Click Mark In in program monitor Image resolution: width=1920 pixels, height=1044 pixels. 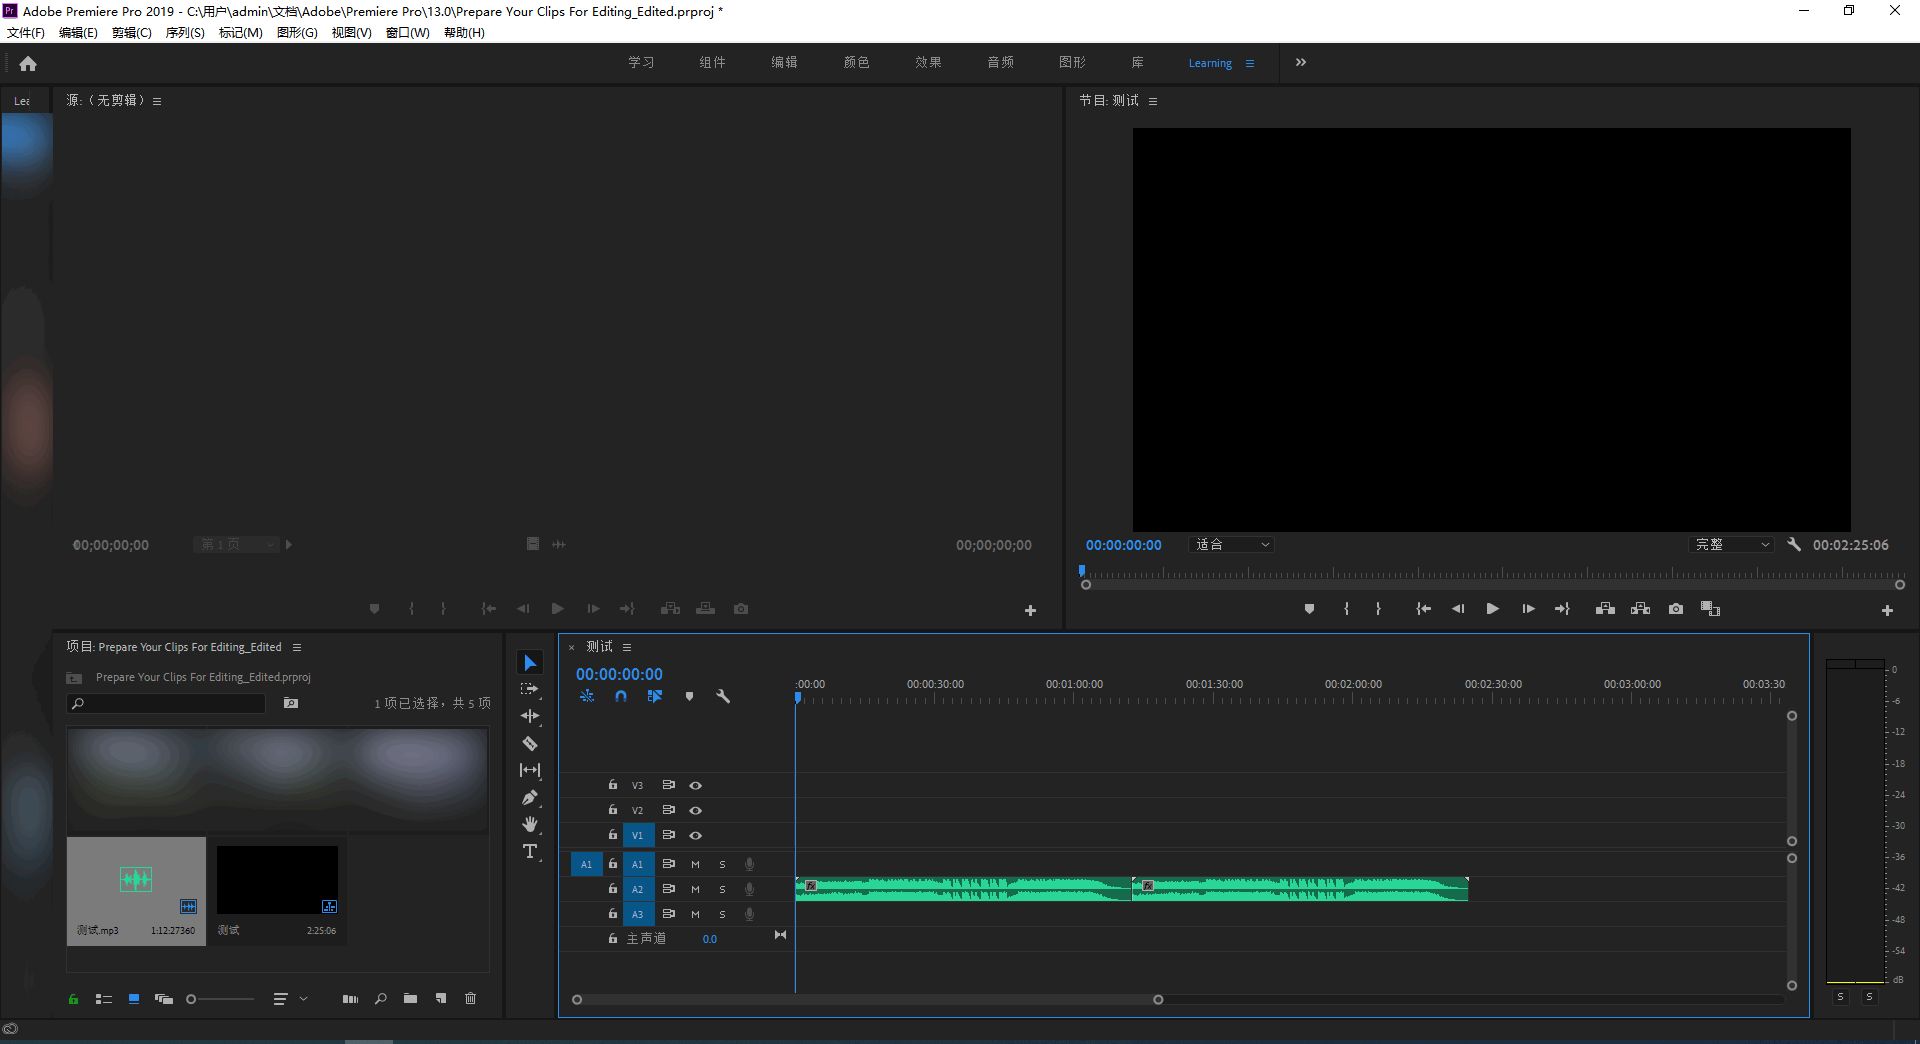[1346, 609]
